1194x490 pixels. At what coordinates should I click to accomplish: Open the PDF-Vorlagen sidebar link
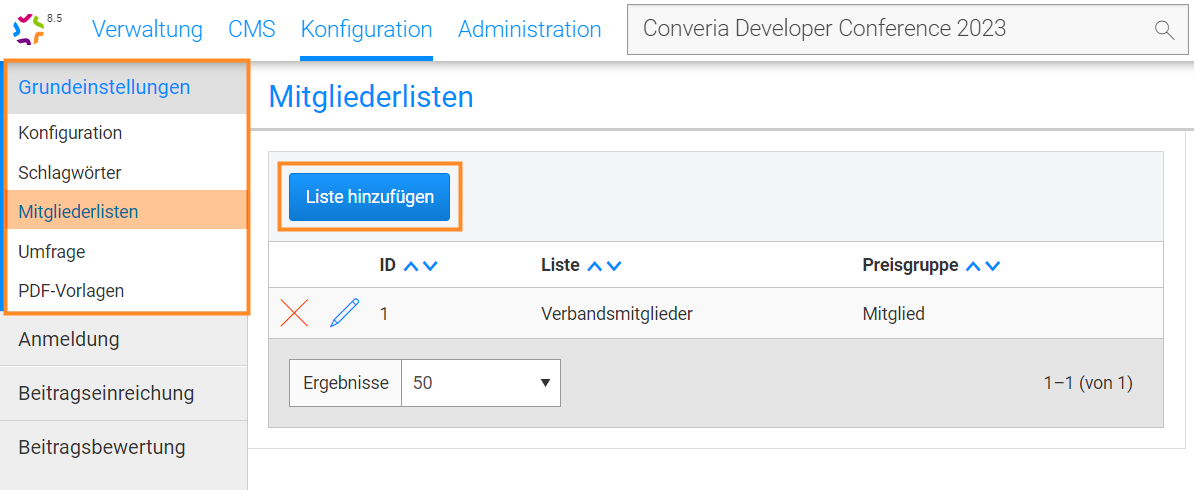click(x=71, y=291)
